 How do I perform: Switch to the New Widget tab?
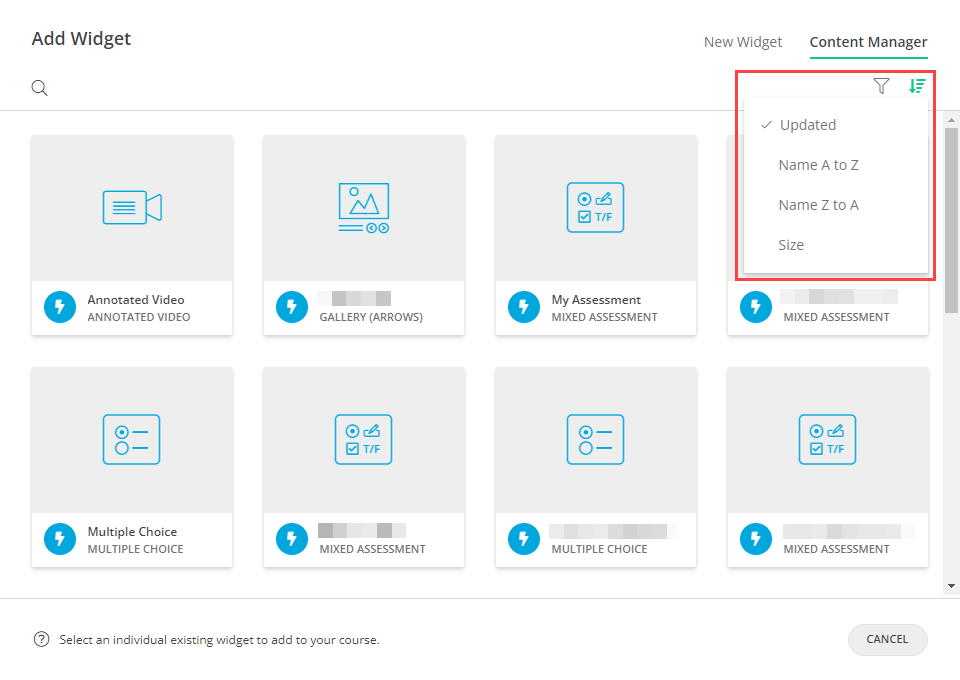(x=743, y=41)
